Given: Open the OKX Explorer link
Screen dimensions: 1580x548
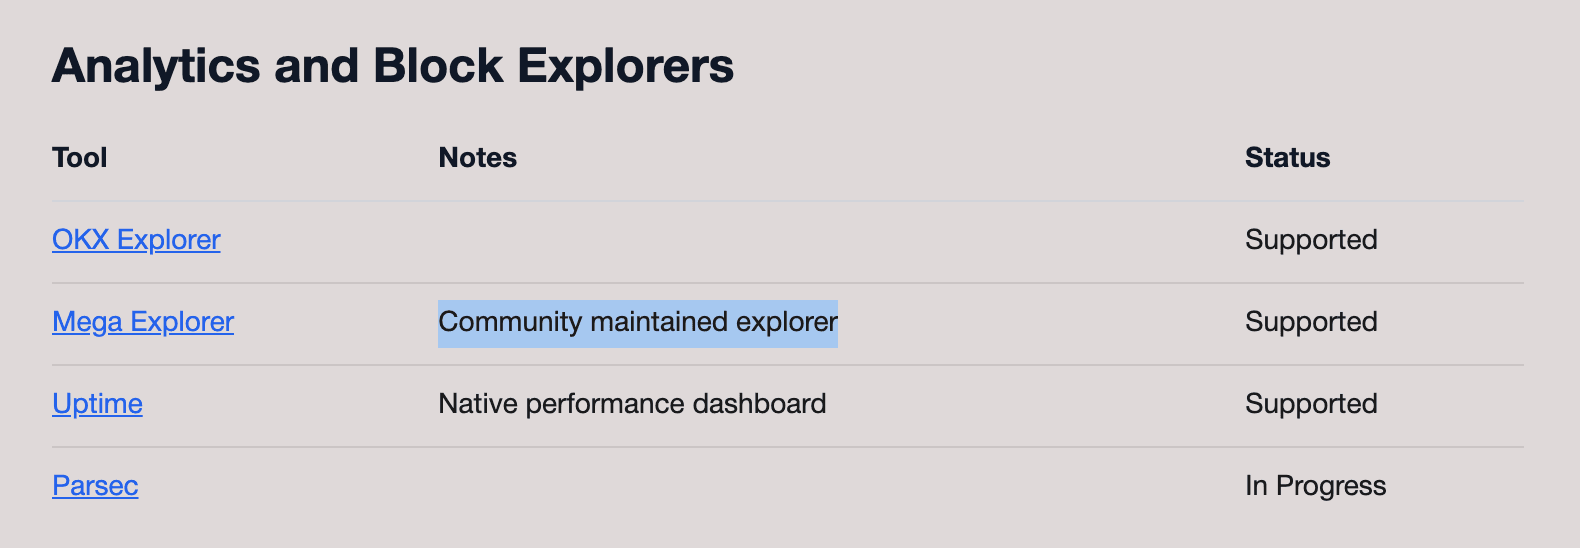Looking at the screenshot, I should coord(136,240).
